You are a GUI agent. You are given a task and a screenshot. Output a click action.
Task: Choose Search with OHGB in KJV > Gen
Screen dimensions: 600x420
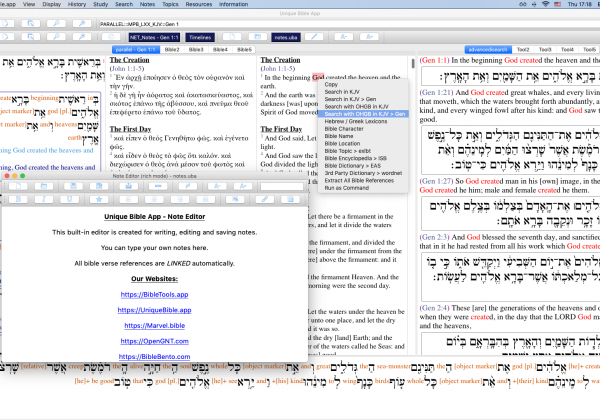tap(363, 114)
